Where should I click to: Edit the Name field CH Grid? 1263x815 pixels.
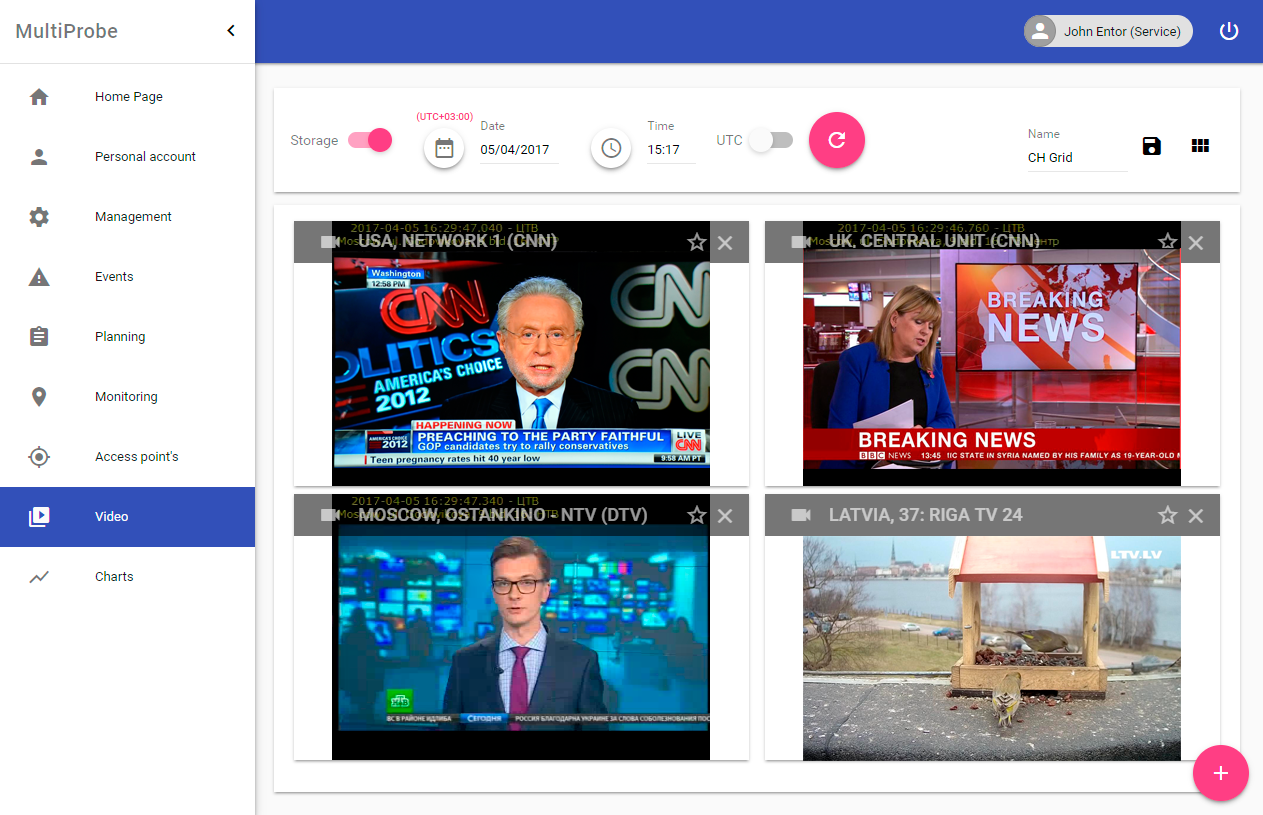[1077, 158]
